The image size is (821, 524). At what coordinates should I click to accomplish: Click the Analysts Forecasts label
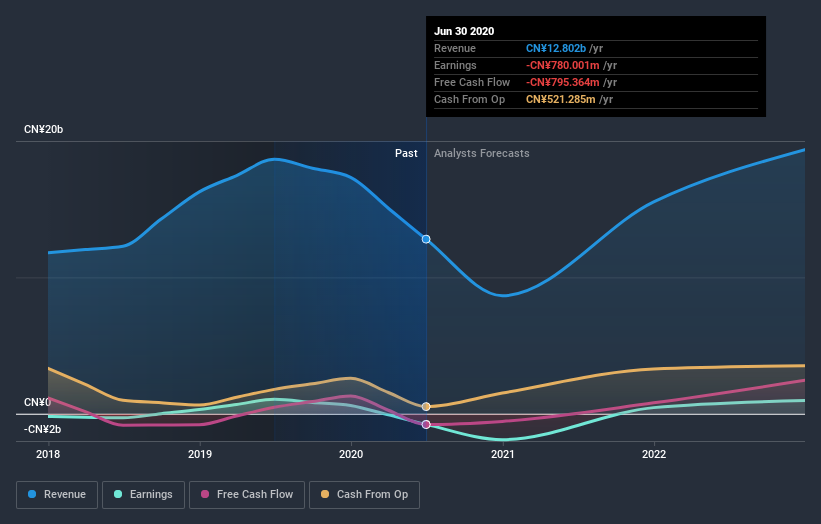point(482,153)
